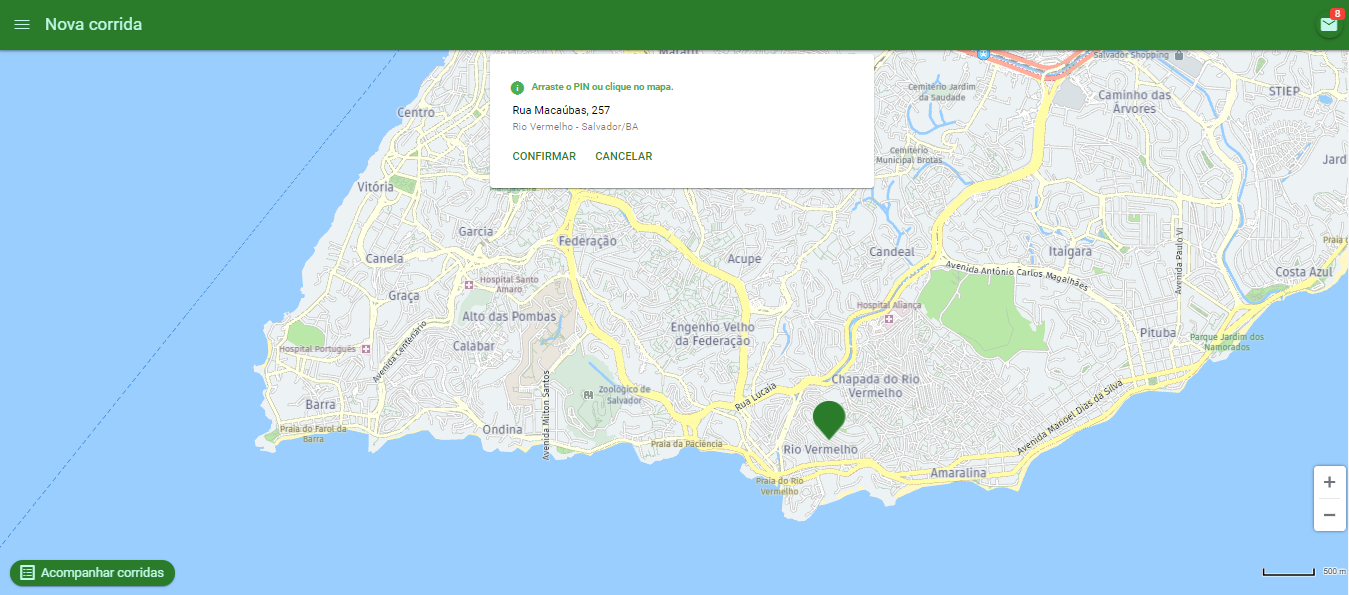Viewport: 1349px width, 595px height.
Task: Click the STIEP label on the map
Action: 1284,92
